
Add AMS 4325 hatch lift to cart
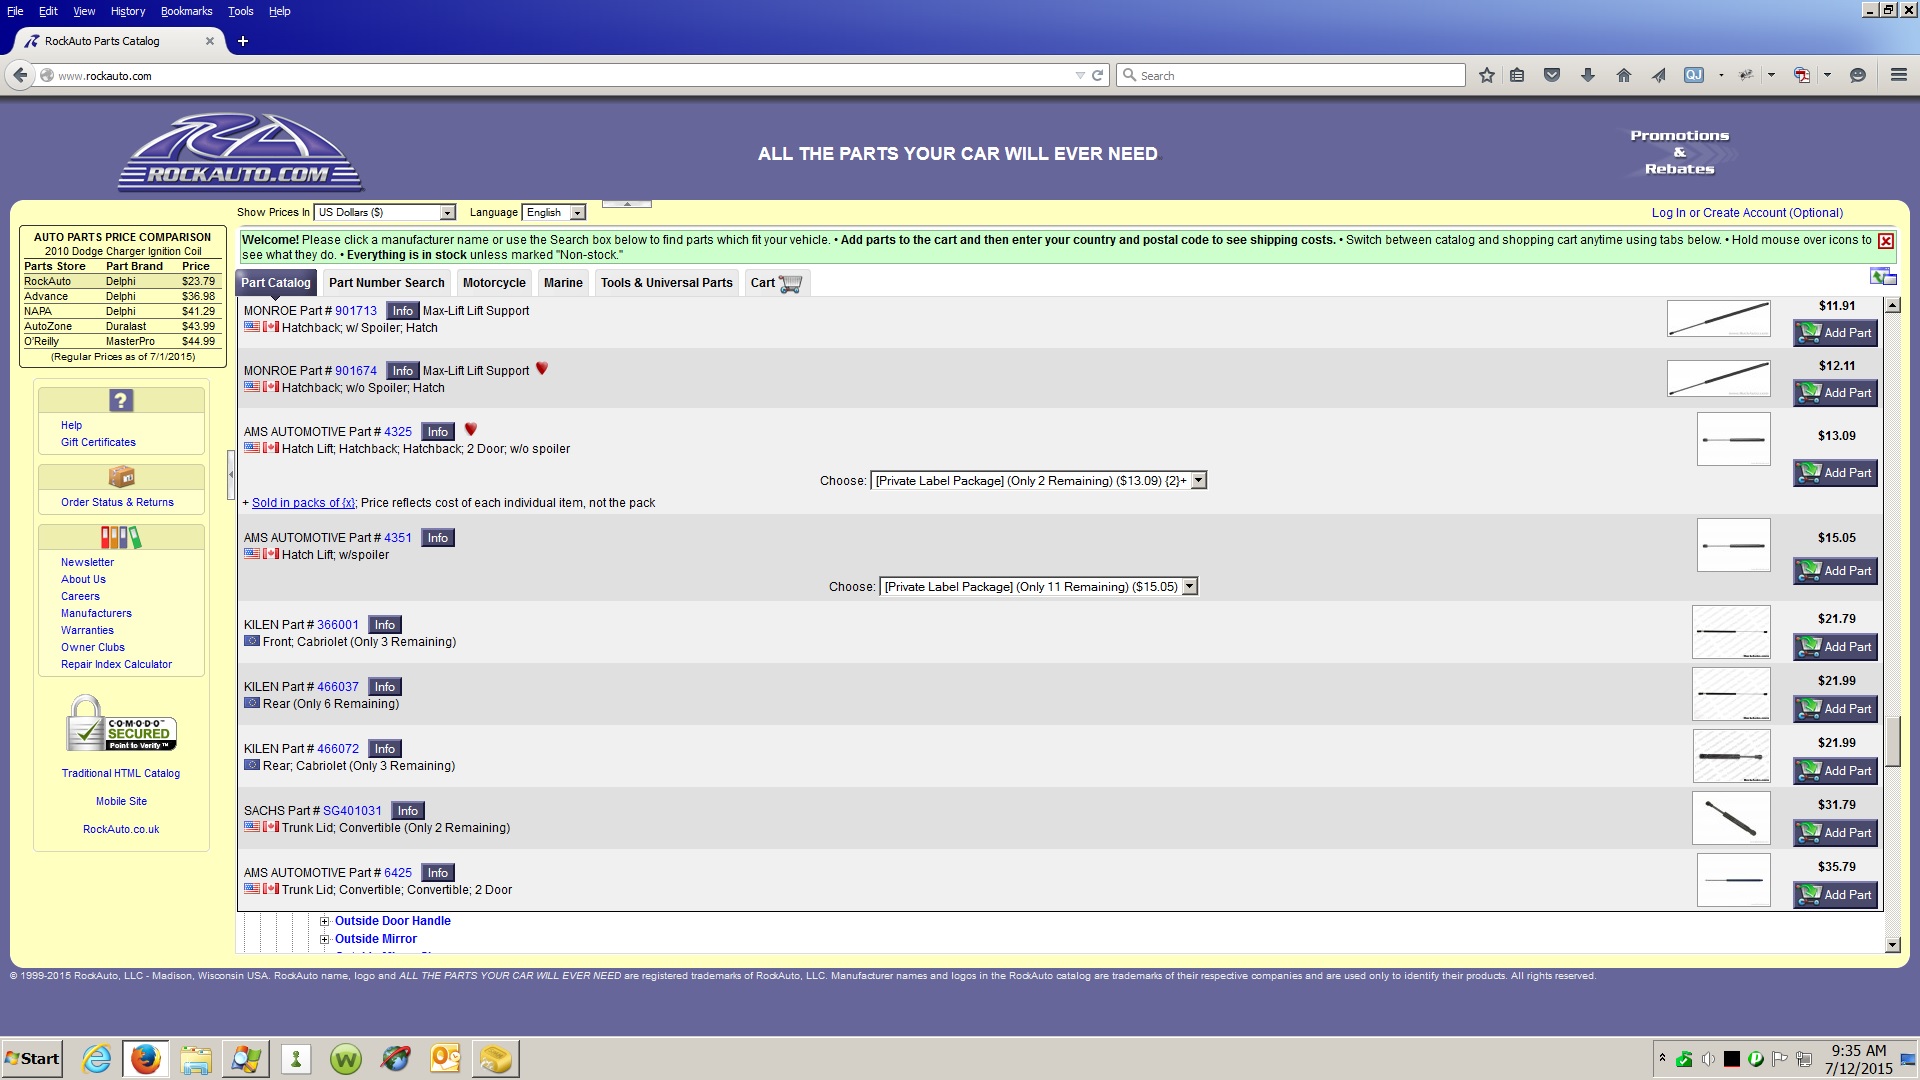[x=1835, y=473]
